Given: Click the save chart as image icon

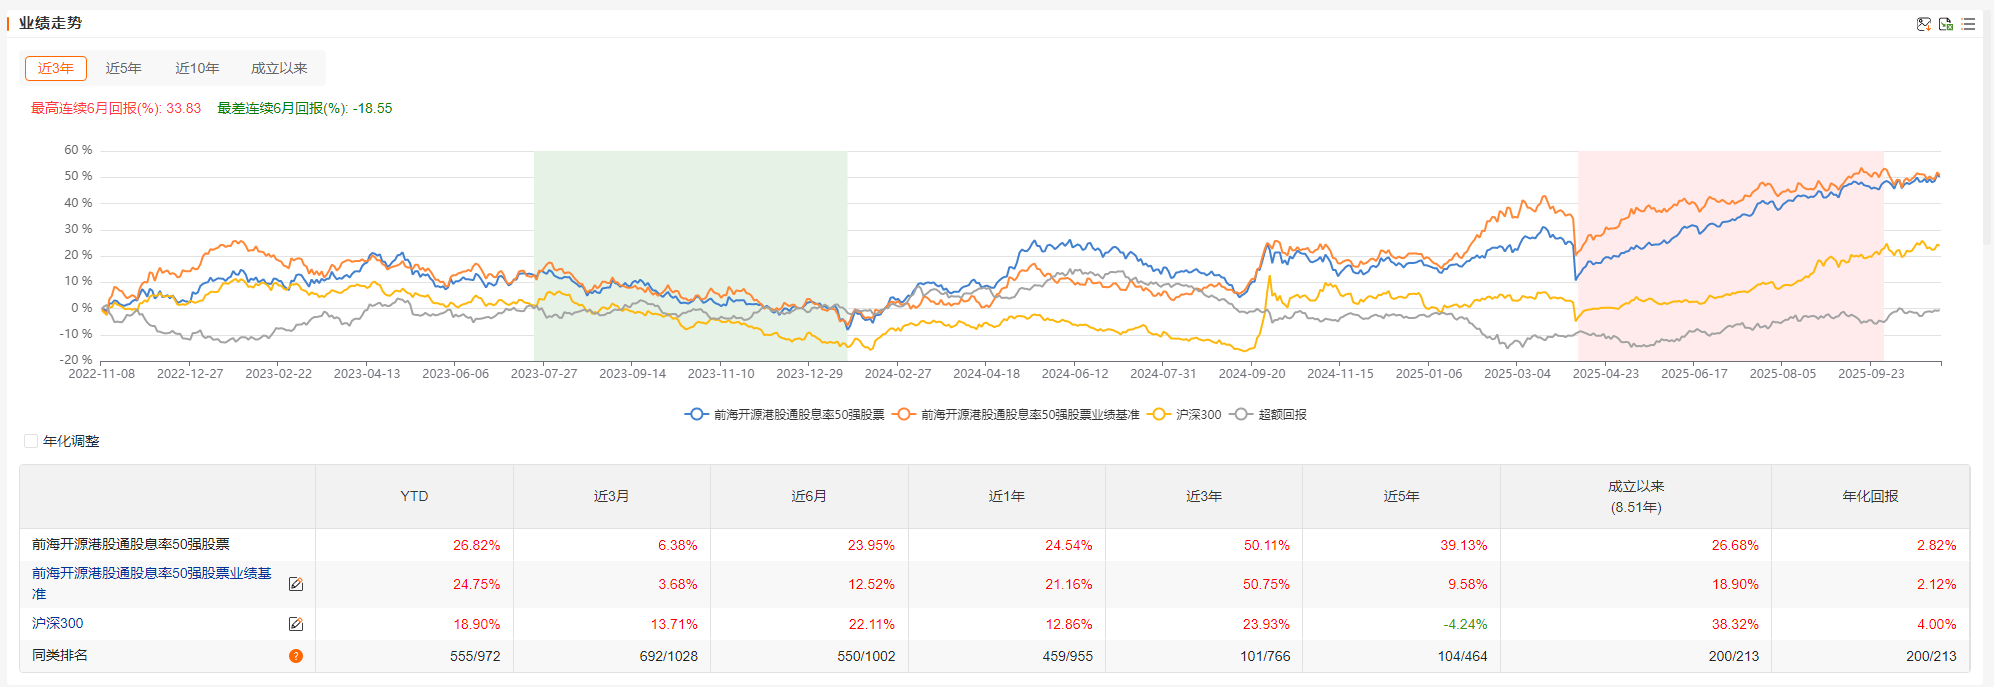Looking at the screenshot, I should coord(1923,24).
